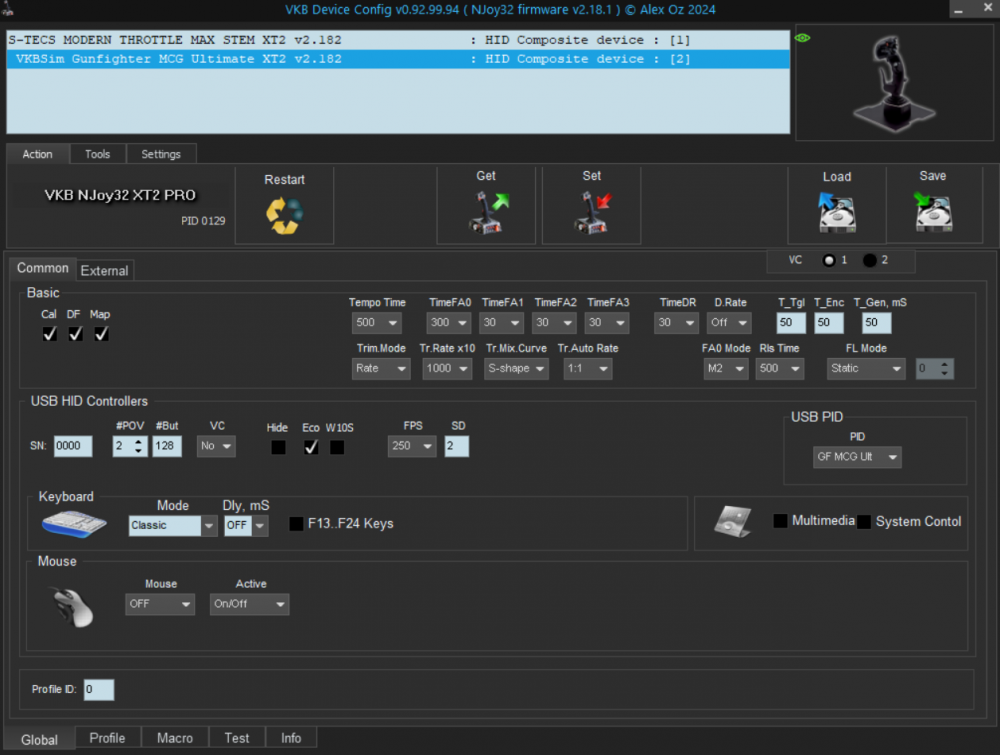
Task: Open the FA0 Mode dropdown
Action: [725, 368]
